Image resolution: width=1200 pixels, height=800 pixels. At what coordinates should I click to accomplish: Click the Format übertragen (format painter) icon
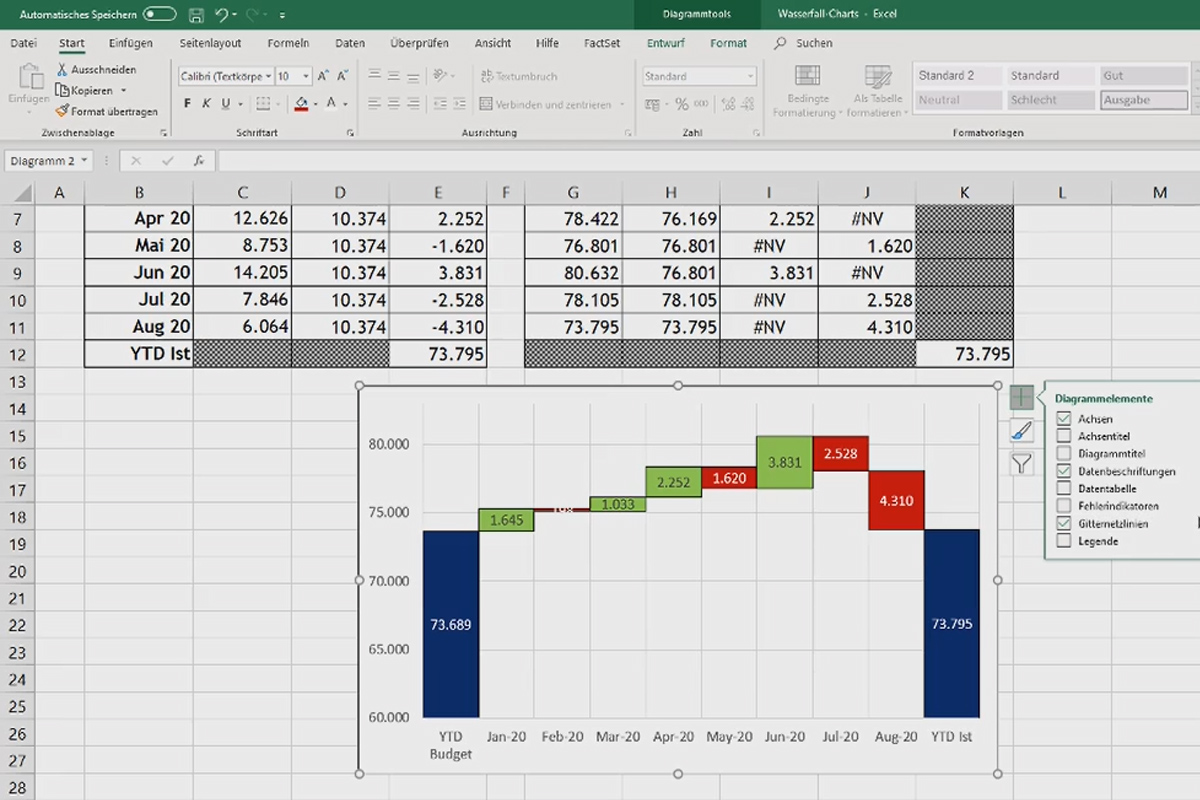(x=63, y=111)
